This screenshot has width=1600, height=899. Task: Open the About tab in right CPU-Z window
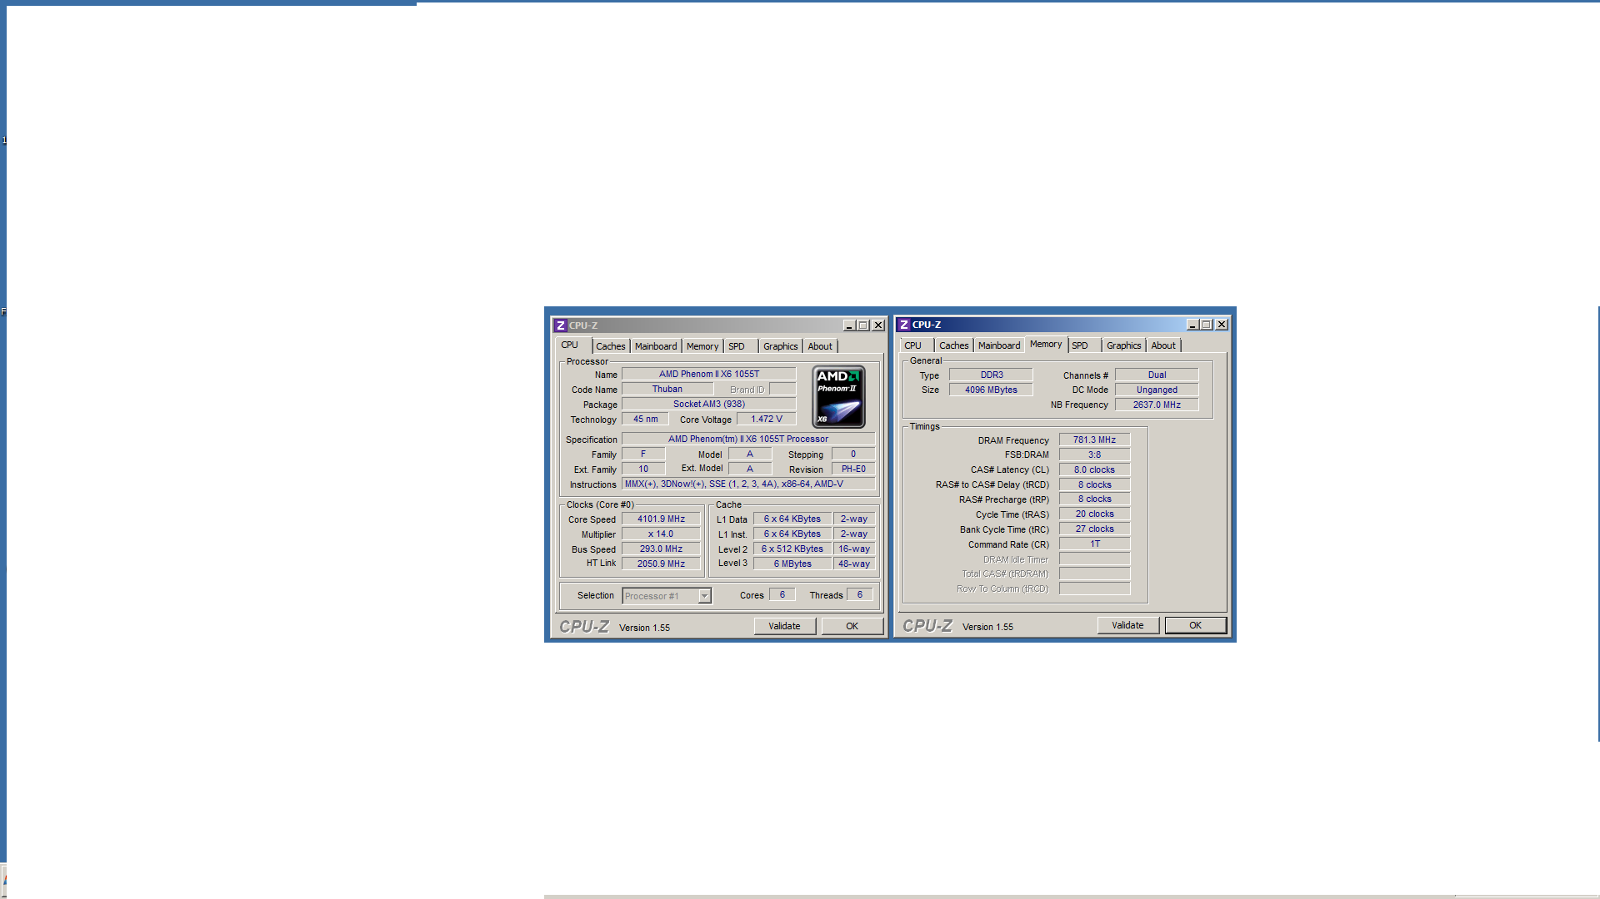point(1163,345)
